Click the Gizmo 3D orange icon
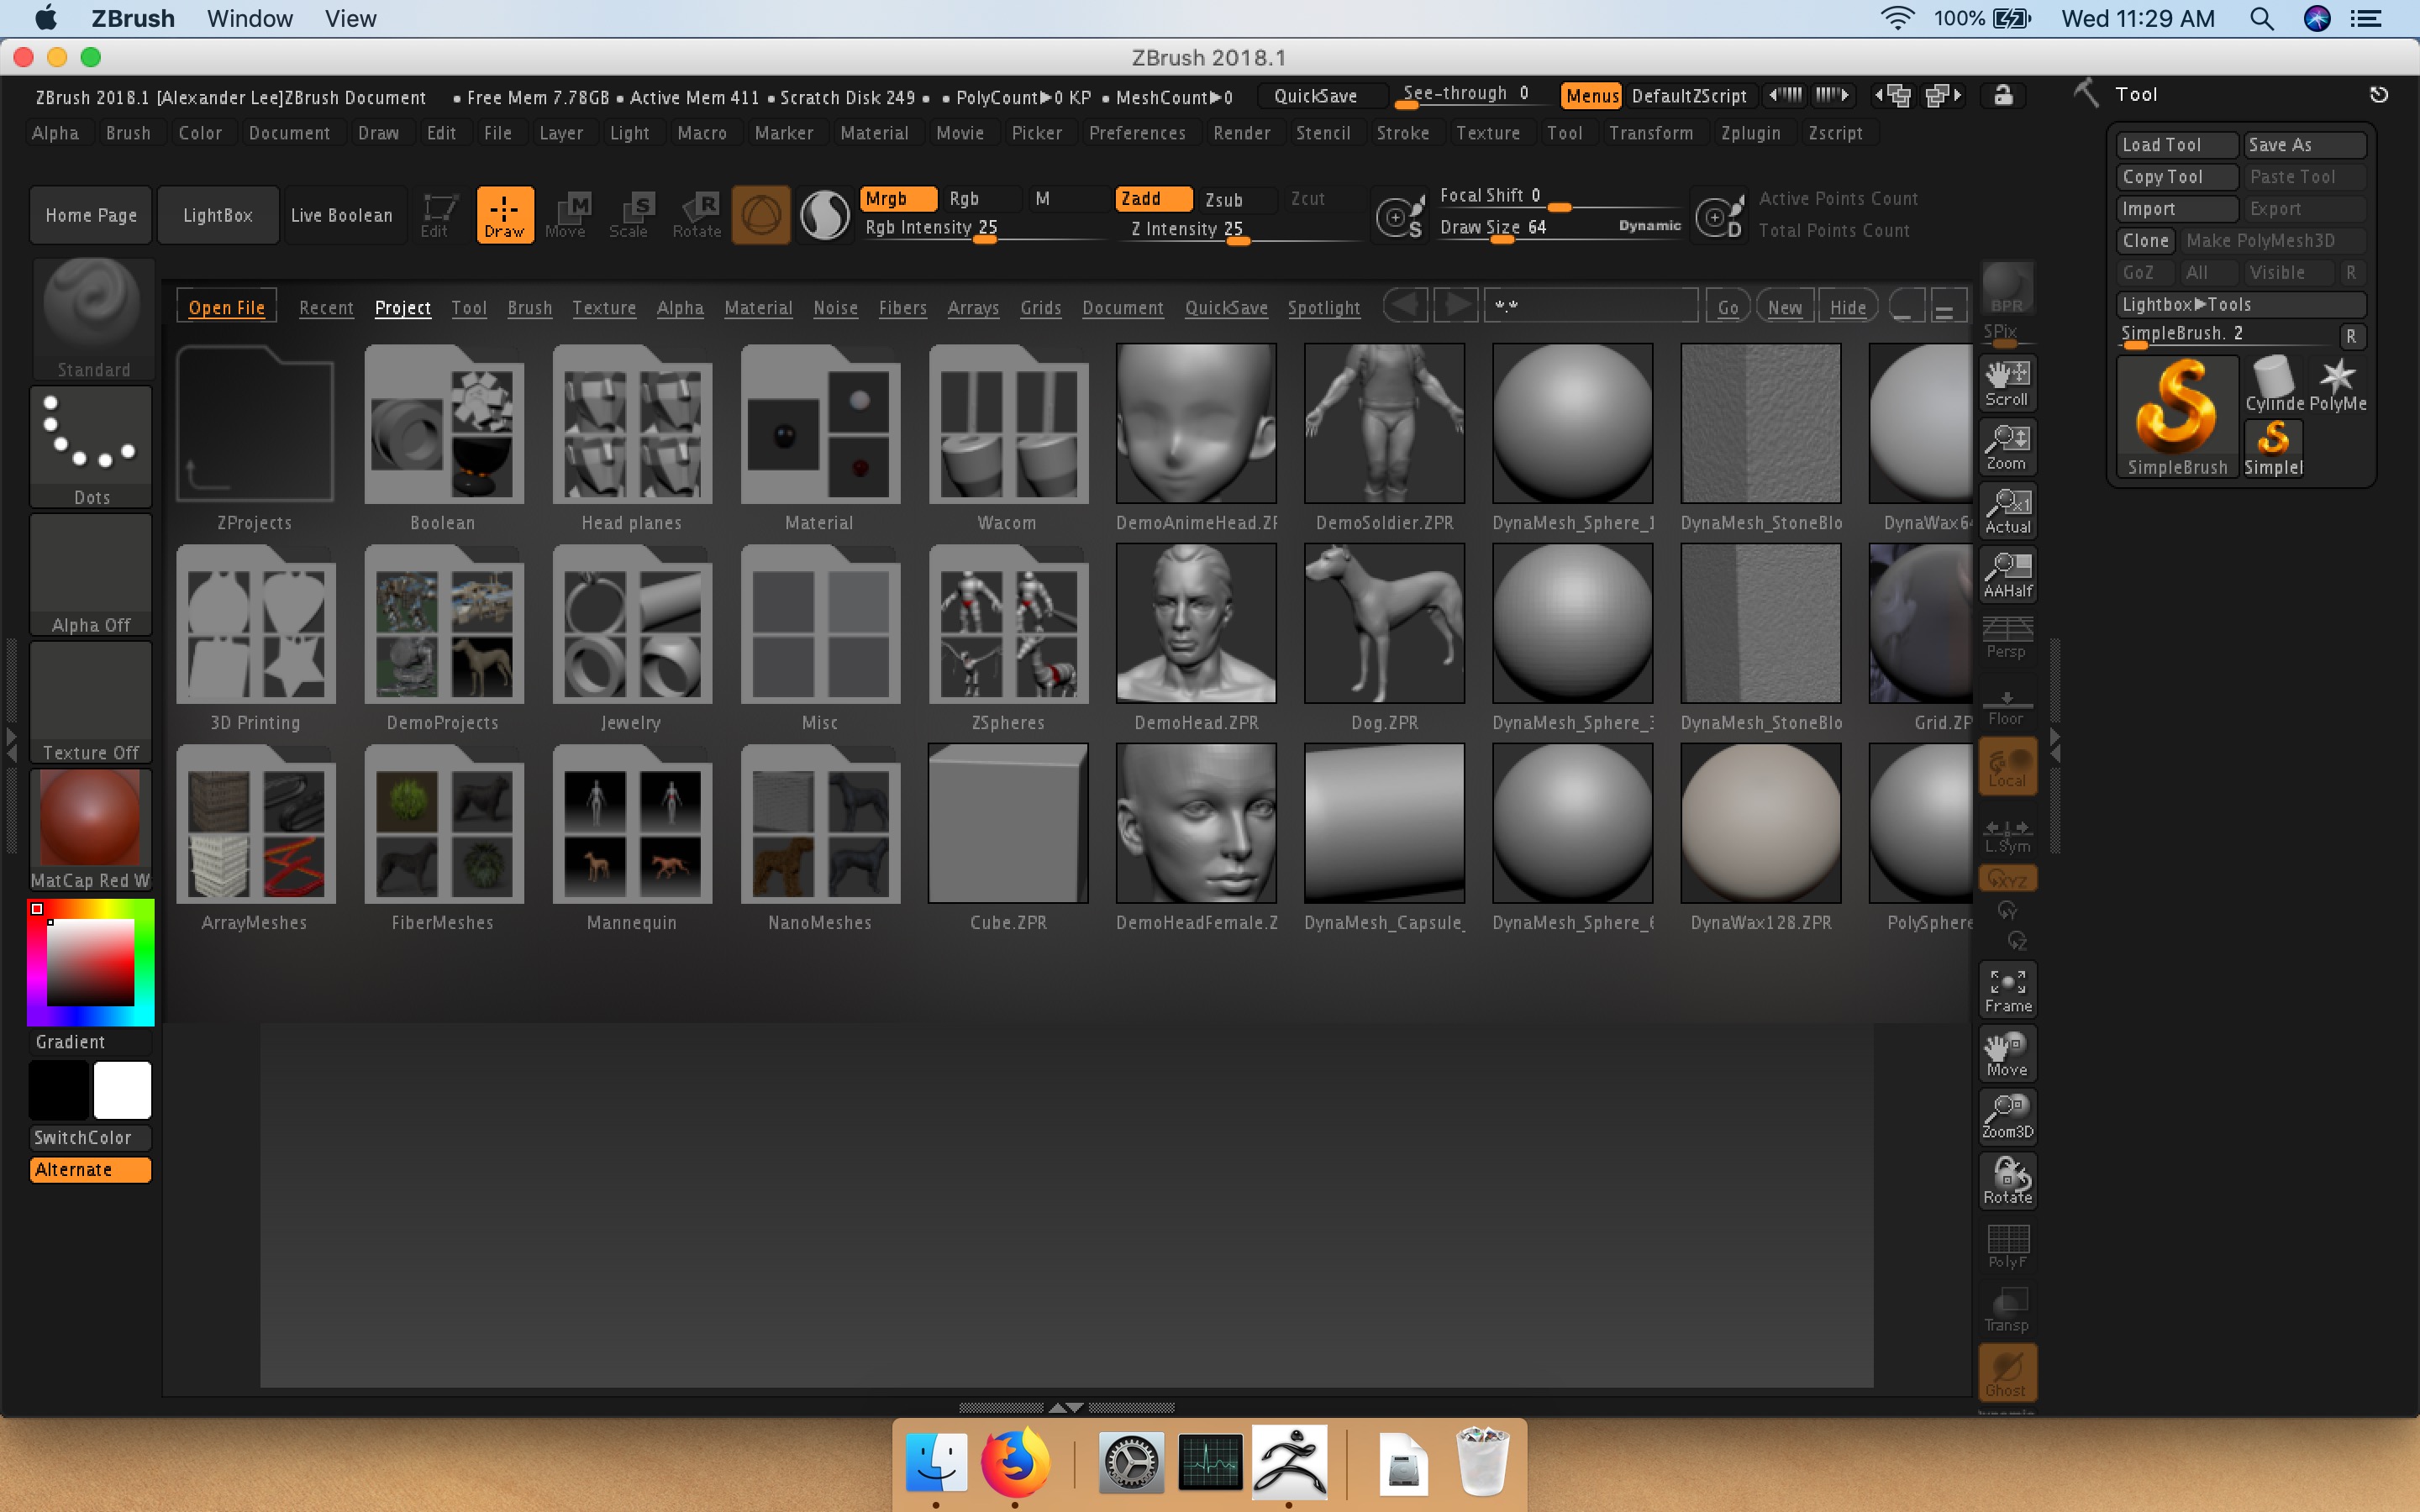Image resolution: width=2420 pixels, height=1512 pixels. pyautogui.click(x=761, y=214)
